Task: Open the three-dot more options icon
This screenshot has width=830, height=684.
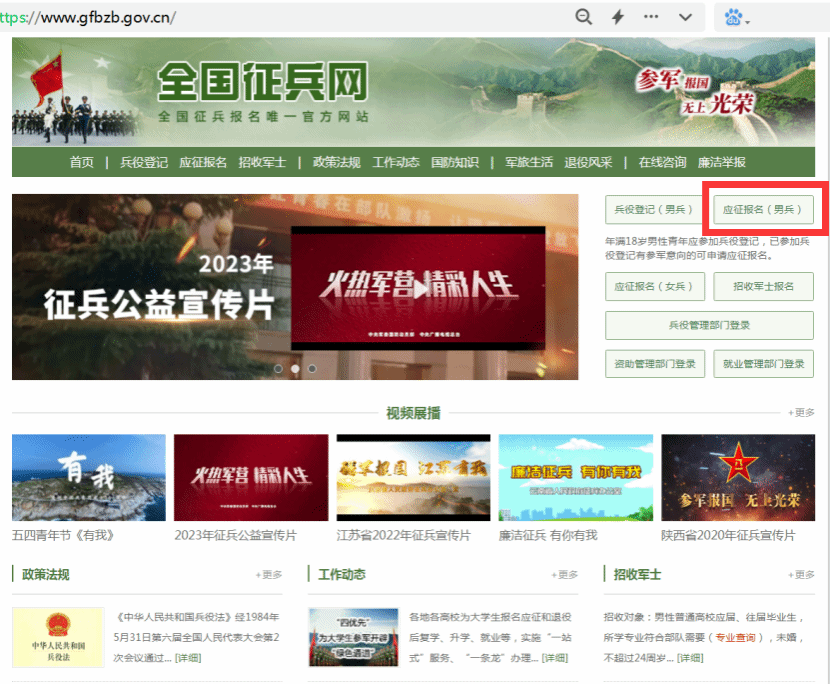Action: 651,17
